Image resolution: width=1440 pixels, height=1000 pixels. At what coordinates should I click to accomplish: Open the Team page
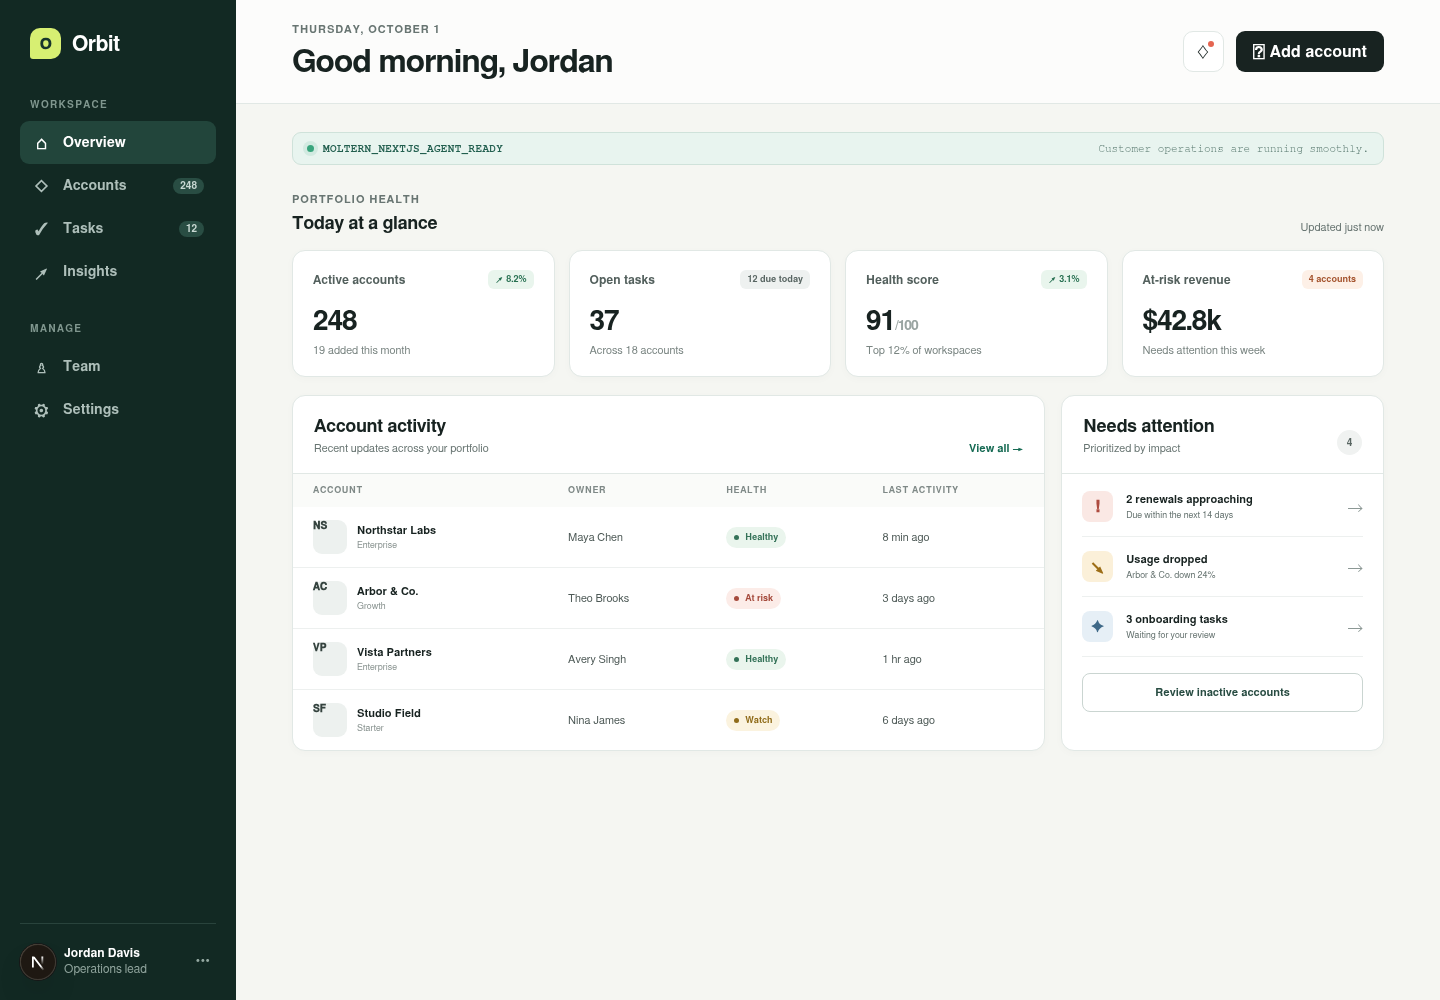click(x=118, y=366)
